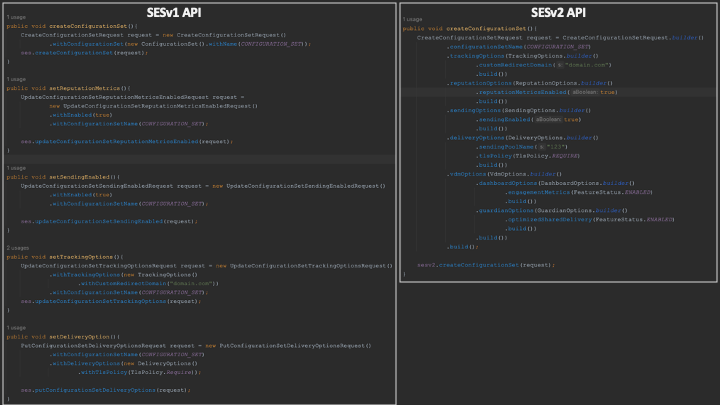
Task: Click sesv2.createConfigurationSet(request) call
Action: click(486, 265)
